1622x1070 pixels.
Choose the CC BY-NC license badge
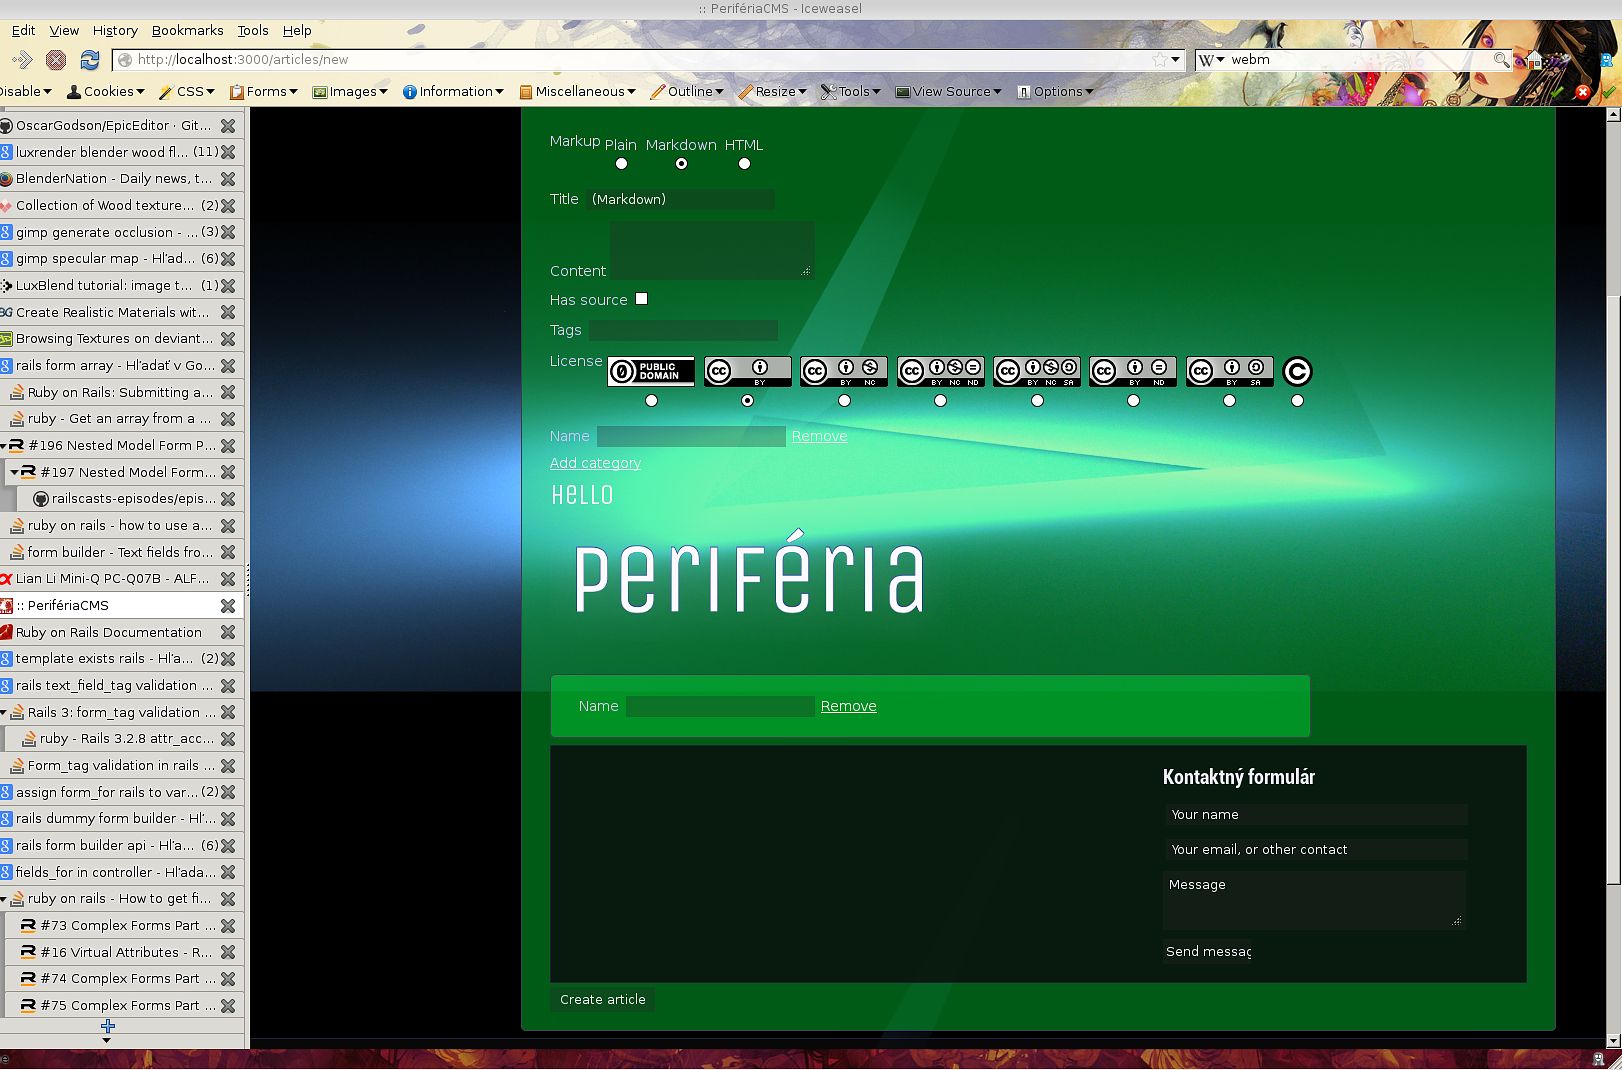(844, 372)
